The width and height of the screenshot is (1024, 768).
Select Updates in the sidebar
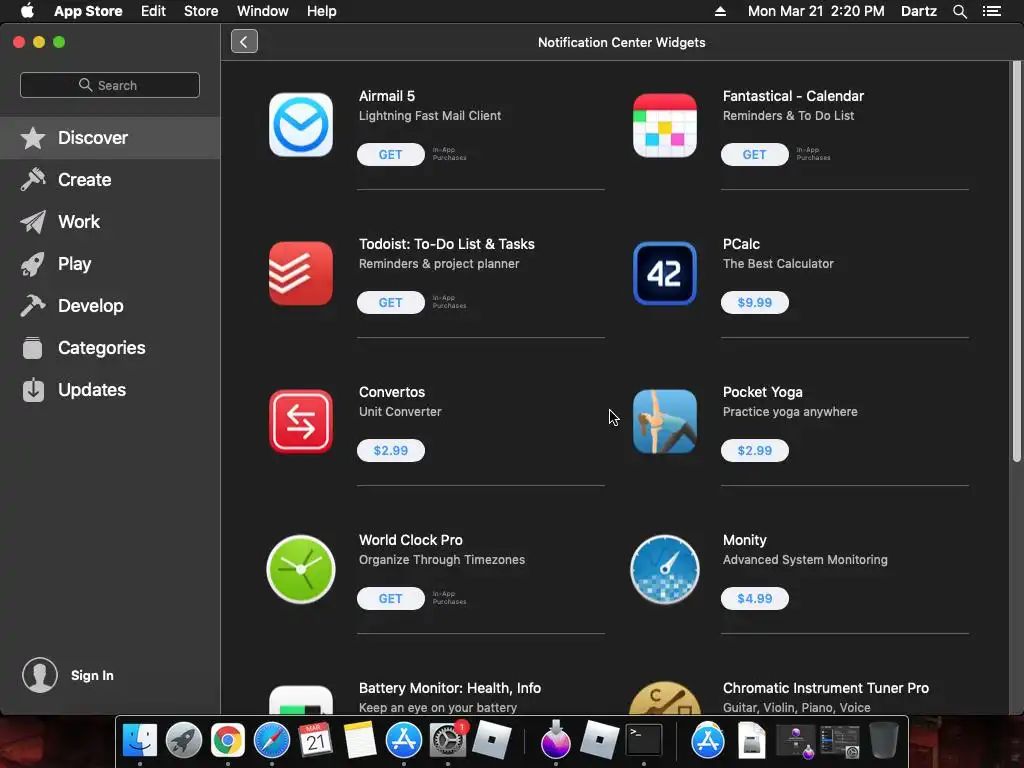[110, 390]
